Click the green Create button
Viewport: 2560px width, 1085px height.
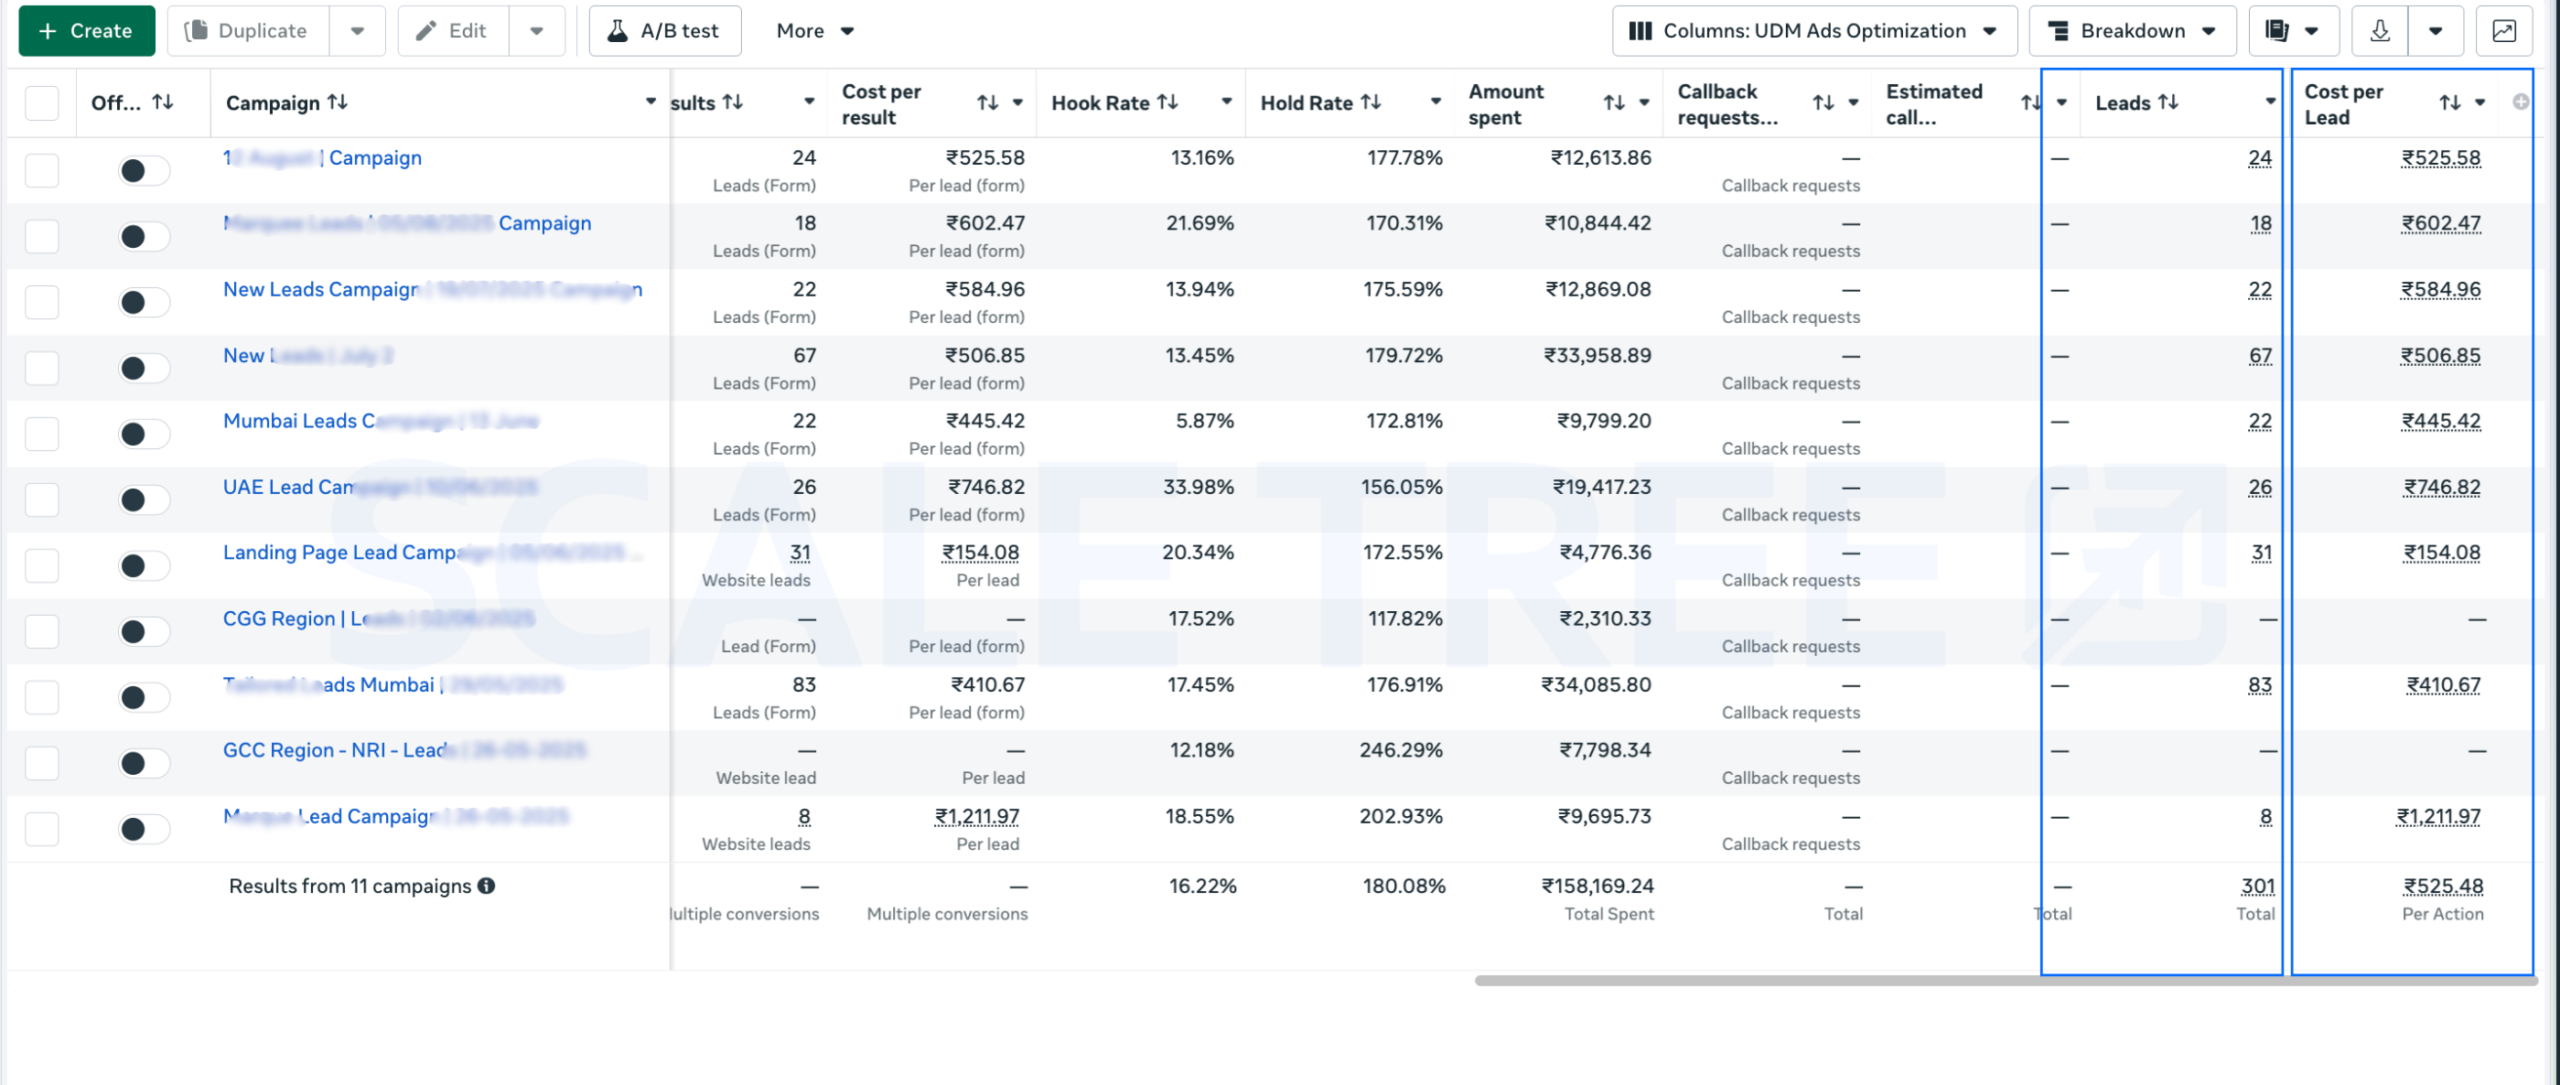[x=87, y=31]
